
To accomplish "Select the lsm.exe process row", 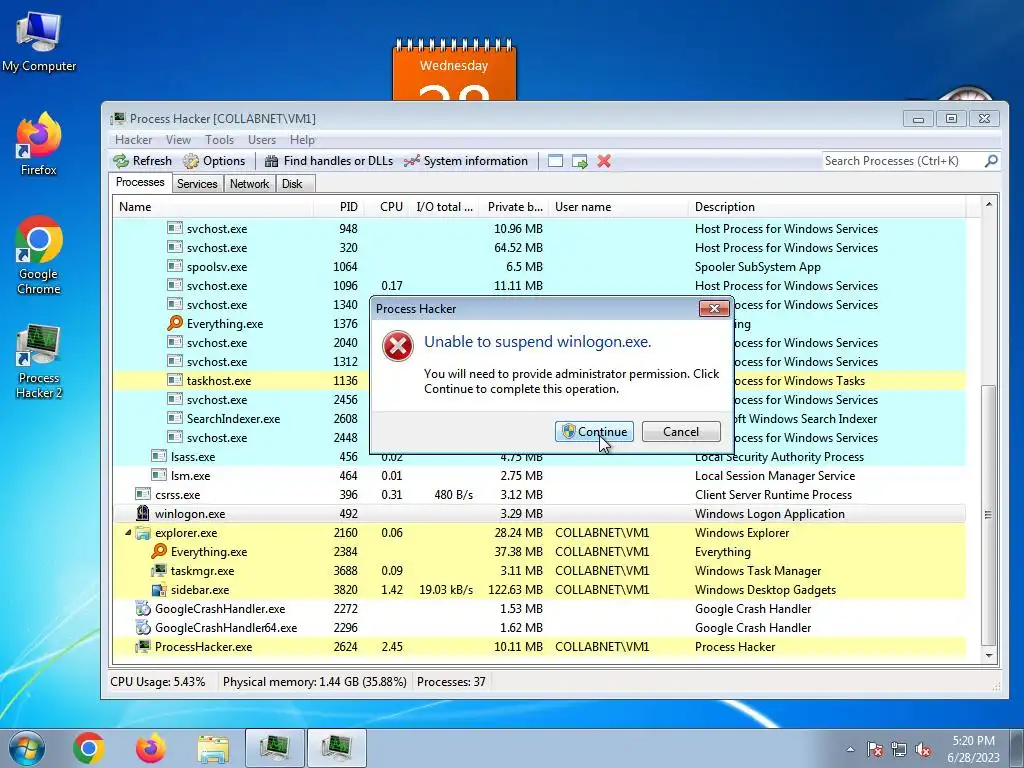I will click(539, 476).
